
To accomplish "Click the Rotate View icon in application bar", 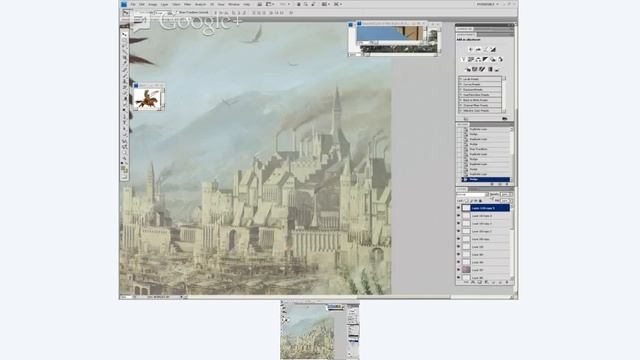I will [x=313, y=4].
